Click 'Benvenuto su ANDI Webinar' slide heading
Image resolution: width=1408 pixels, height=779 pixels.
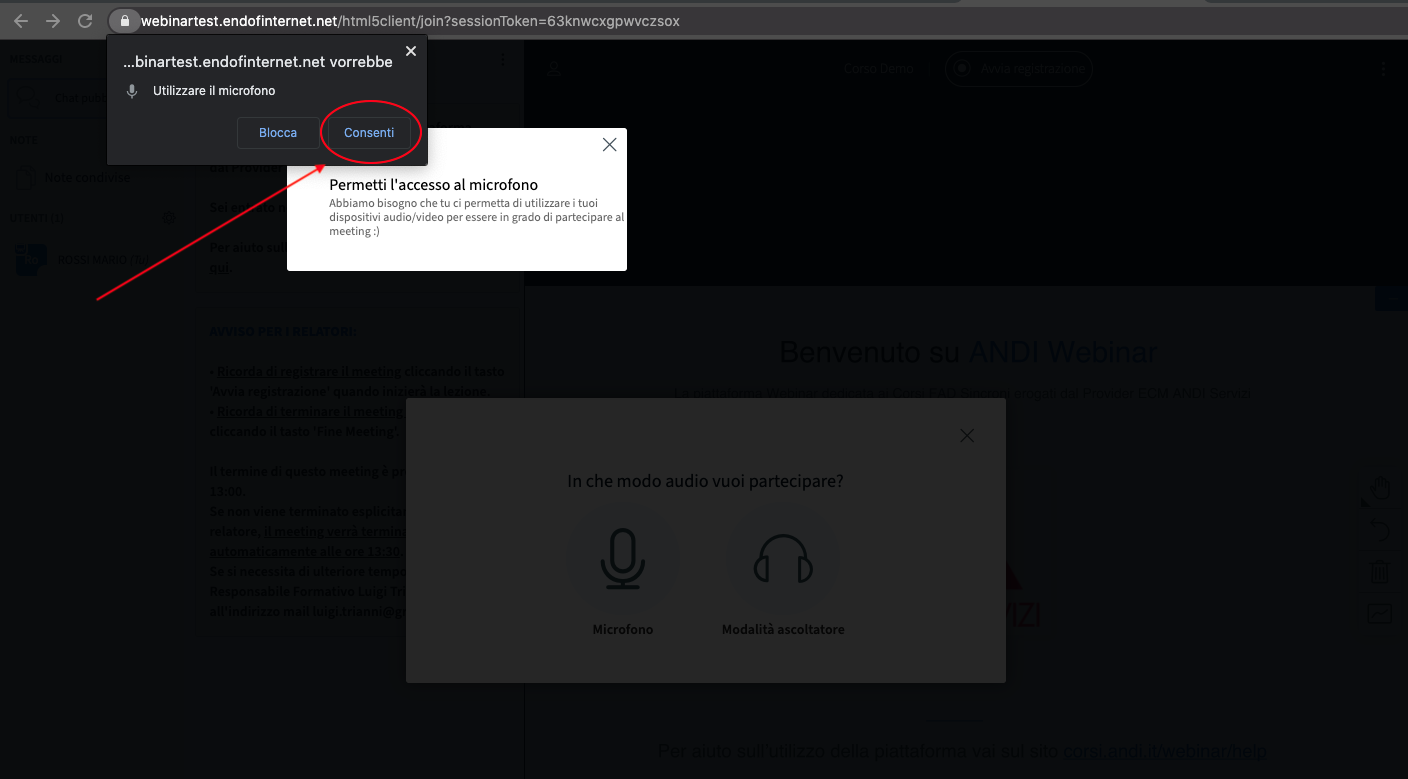click(968, 352)
